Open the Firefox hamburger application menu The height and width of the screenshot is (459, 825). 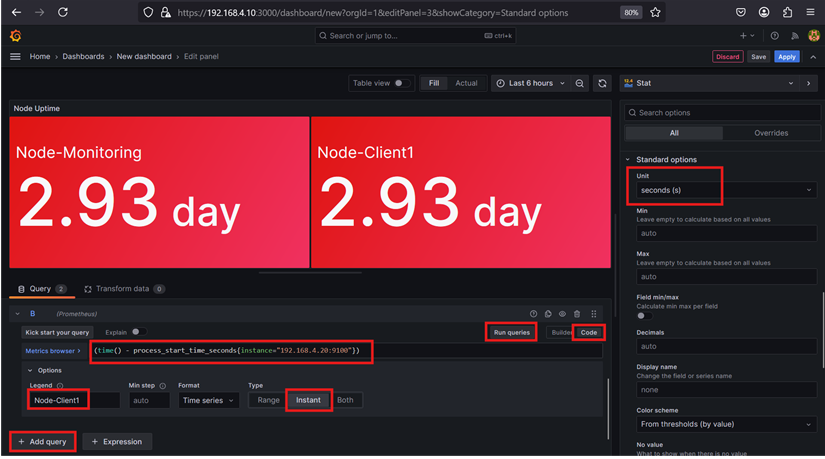click(810, 13)
